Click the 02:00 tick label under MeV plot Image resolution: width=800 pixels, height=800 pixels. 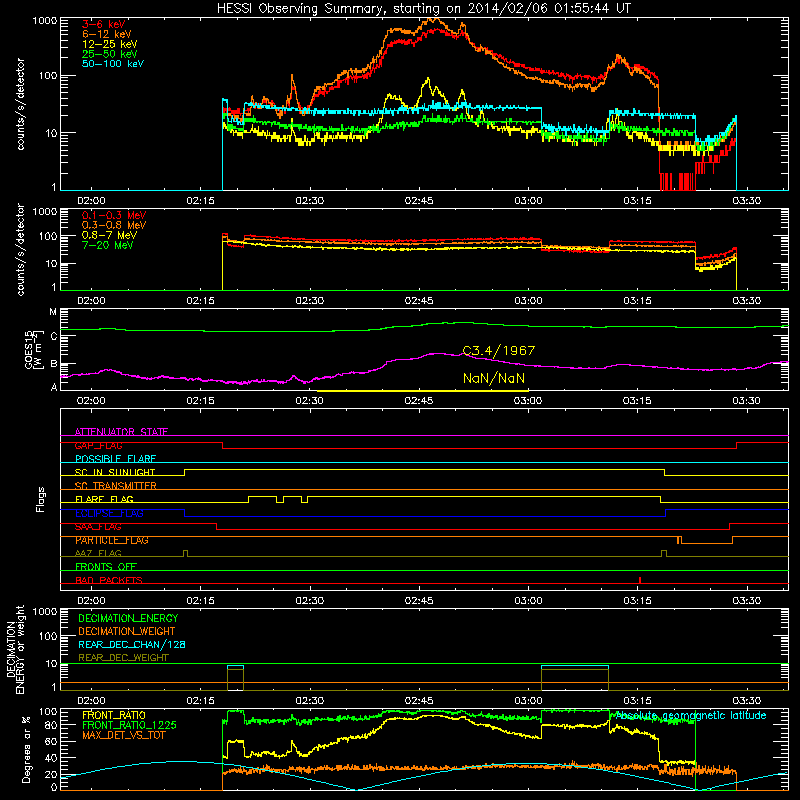tap(91, 301)
